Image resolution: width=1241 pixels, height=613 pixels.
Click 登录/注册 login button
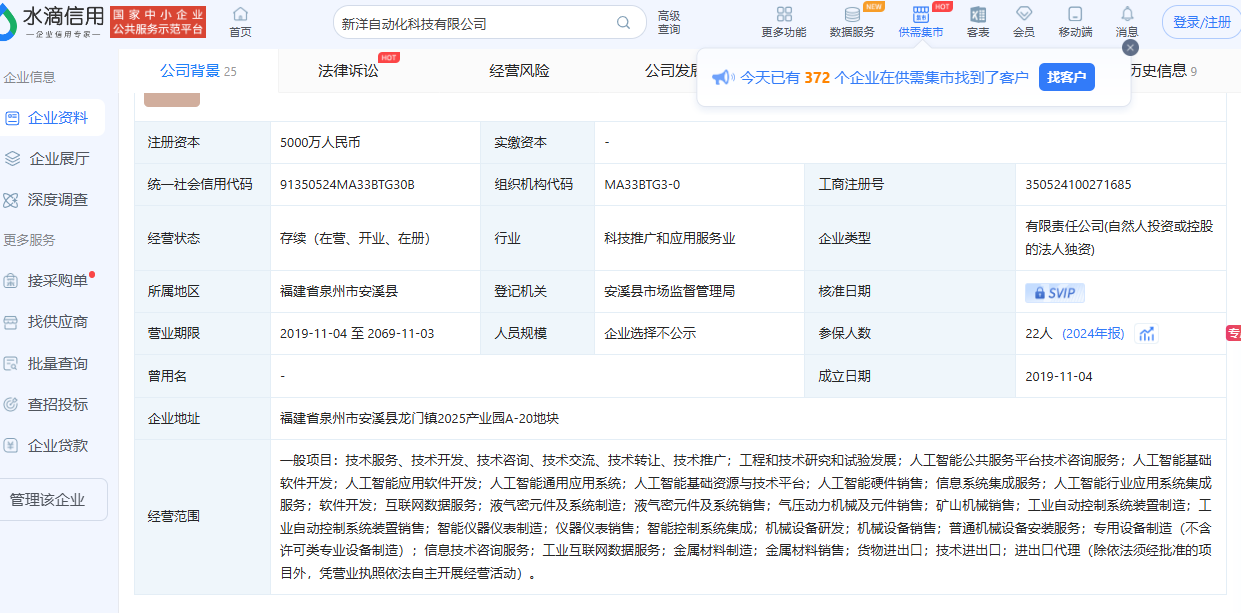click(x=1201, y=22)
